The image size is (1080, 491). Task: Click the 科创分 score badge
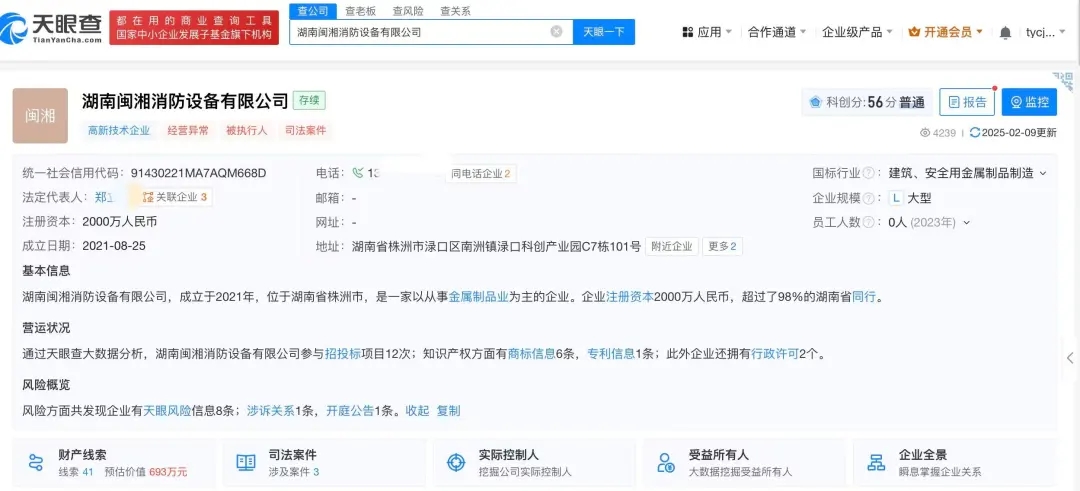(x=866, y=102)
